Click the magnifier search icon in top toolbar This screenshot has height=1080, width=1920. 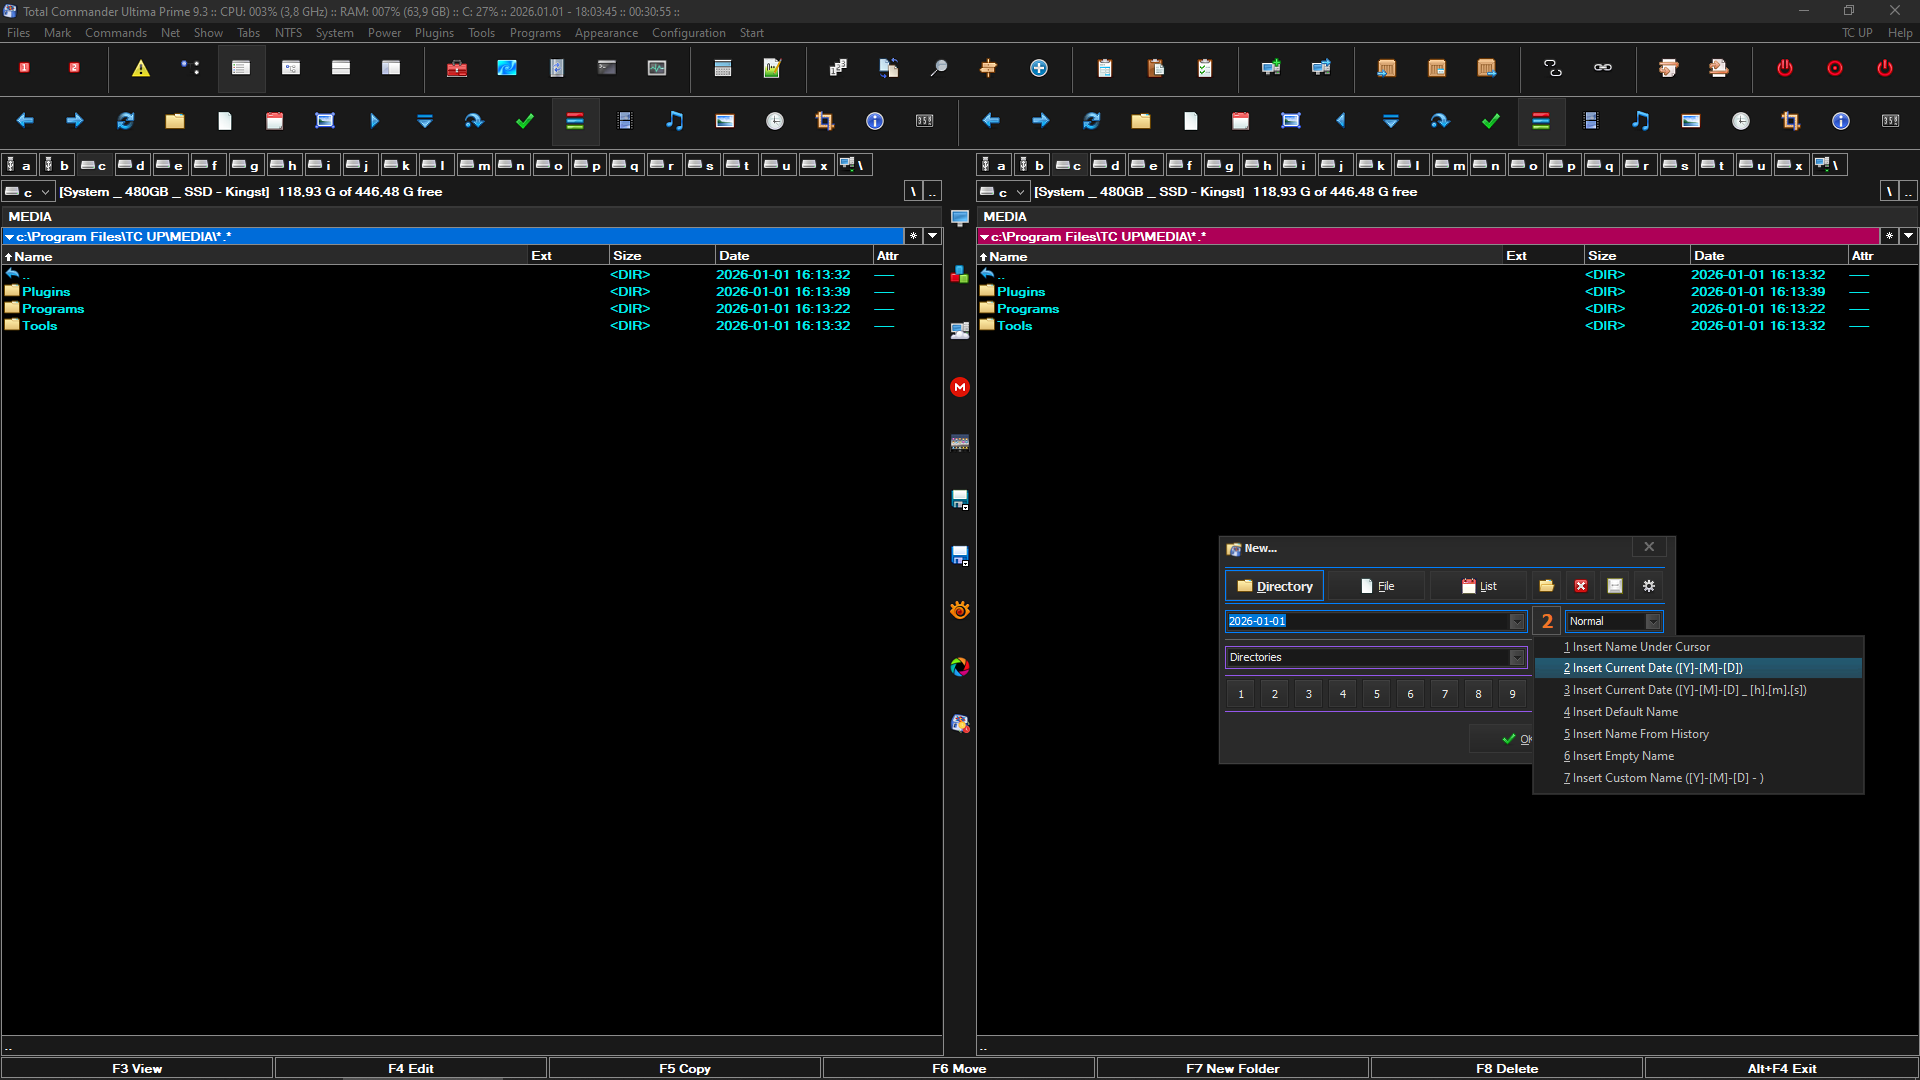point(938,68)
